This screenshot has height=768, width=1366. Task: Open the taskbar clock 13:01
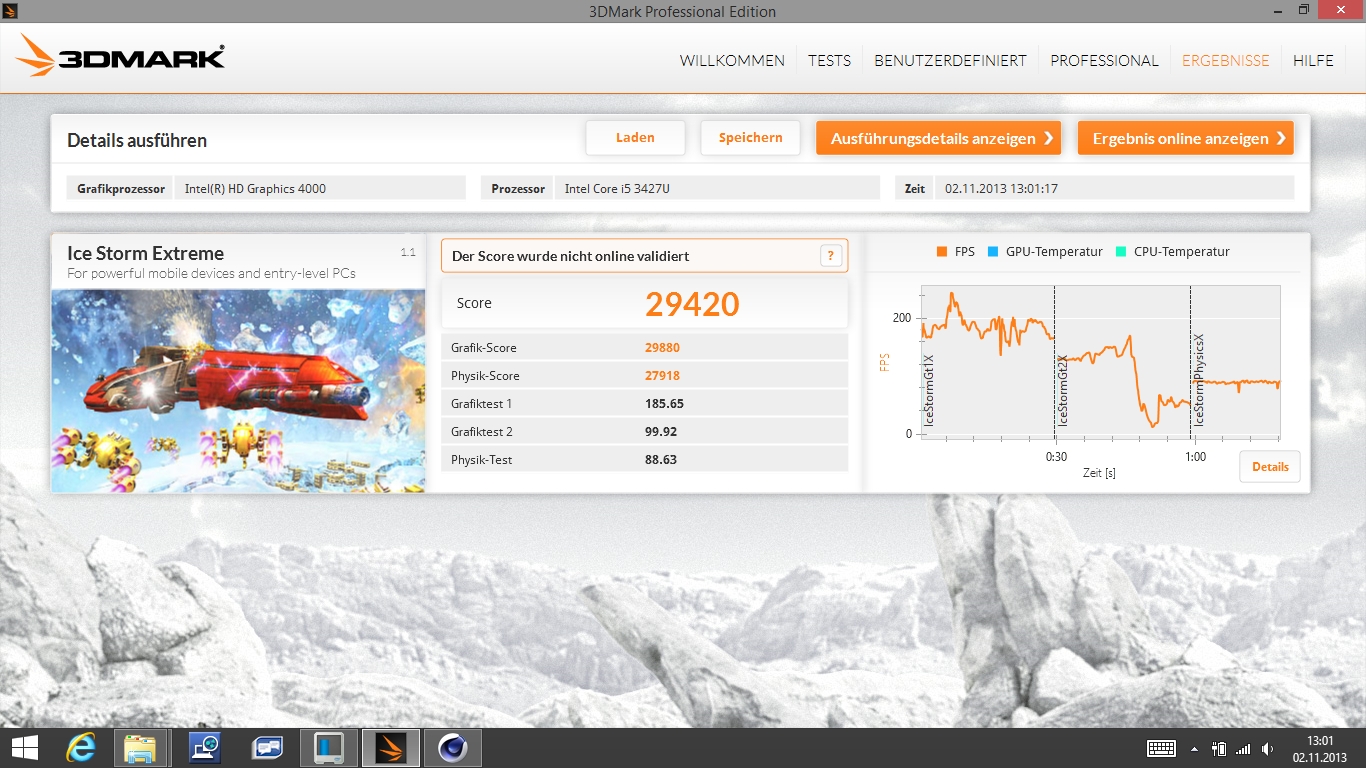[1320, 748]
